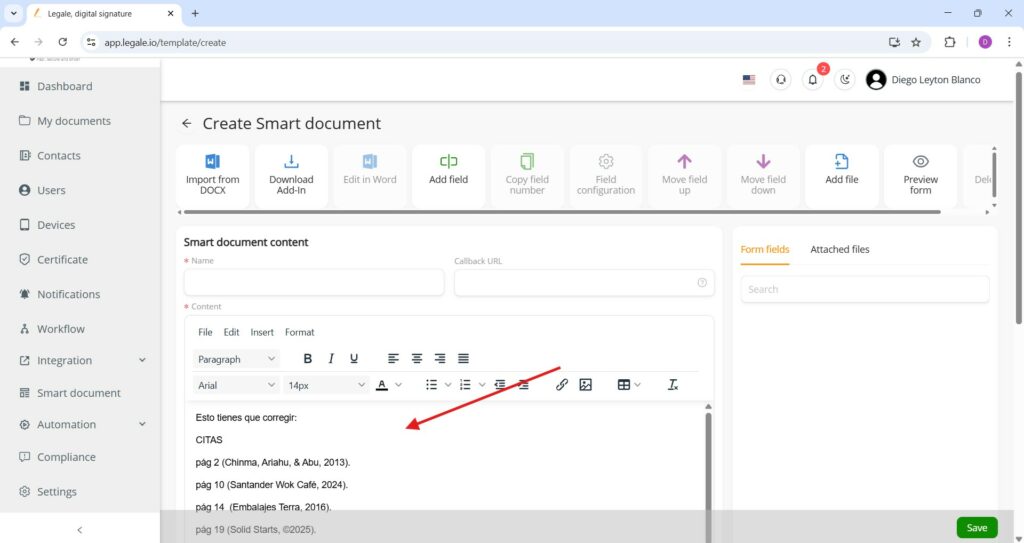
Task: Toggle dark mode moon icon
Action: click(x=844, y=80)
